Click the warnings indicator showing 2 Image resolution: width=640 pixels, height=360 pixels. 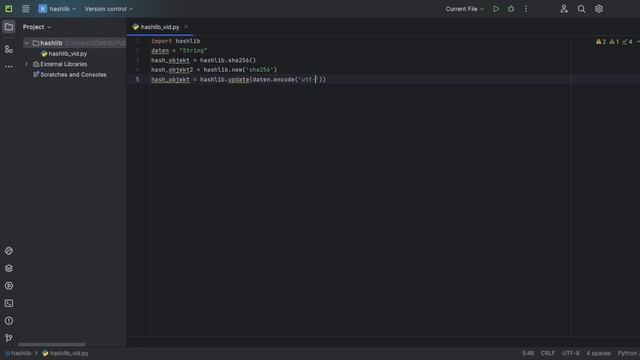601,42
